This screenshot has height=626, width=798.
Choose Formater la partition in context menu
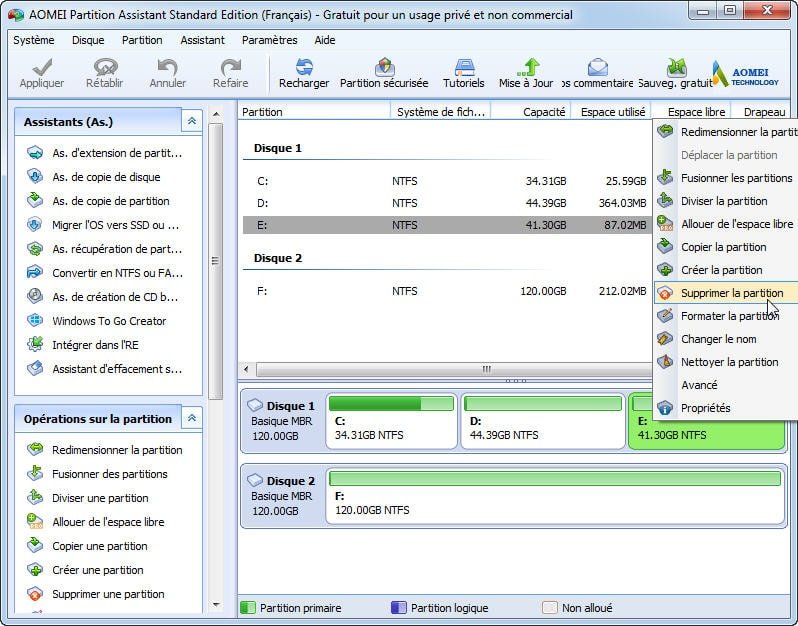click(726, 316)
